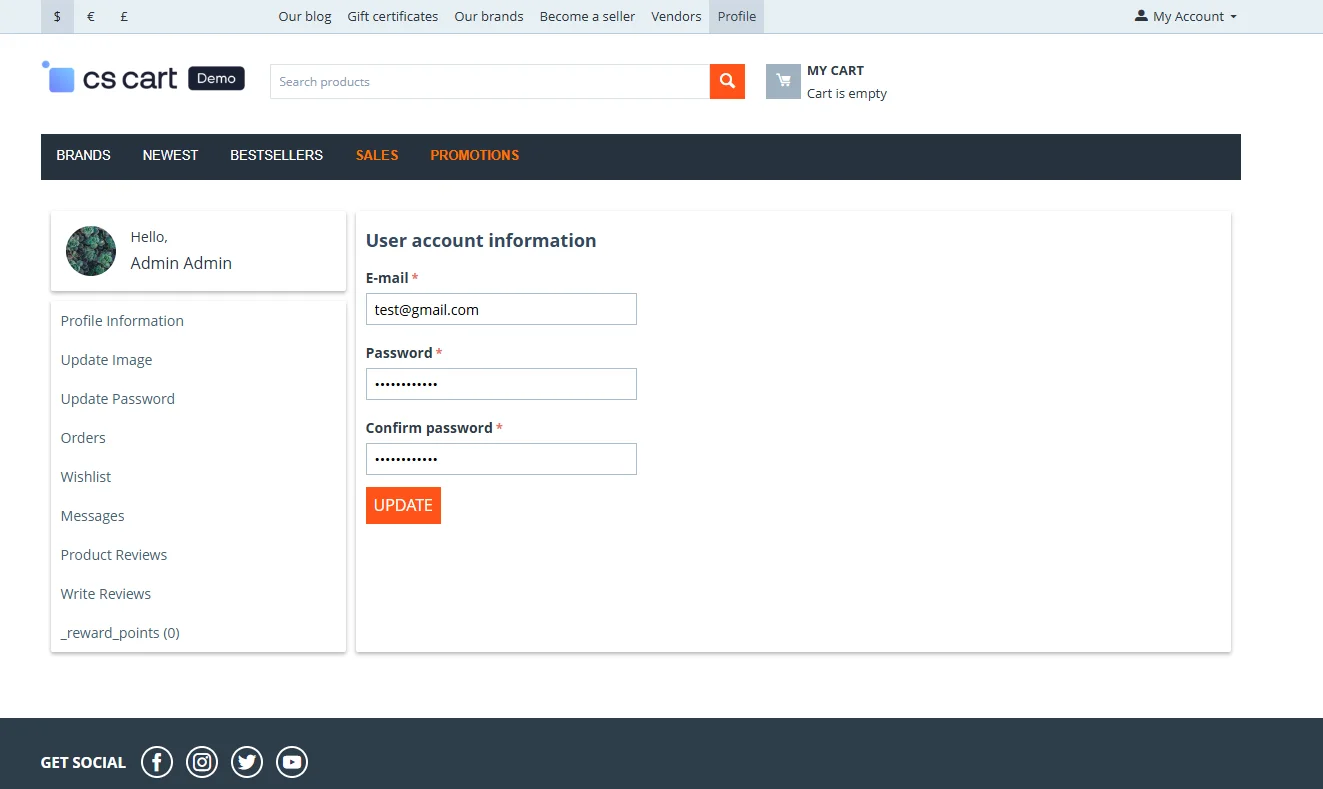Focus the Search products field
1323x789 pixels.
[489, 82]
